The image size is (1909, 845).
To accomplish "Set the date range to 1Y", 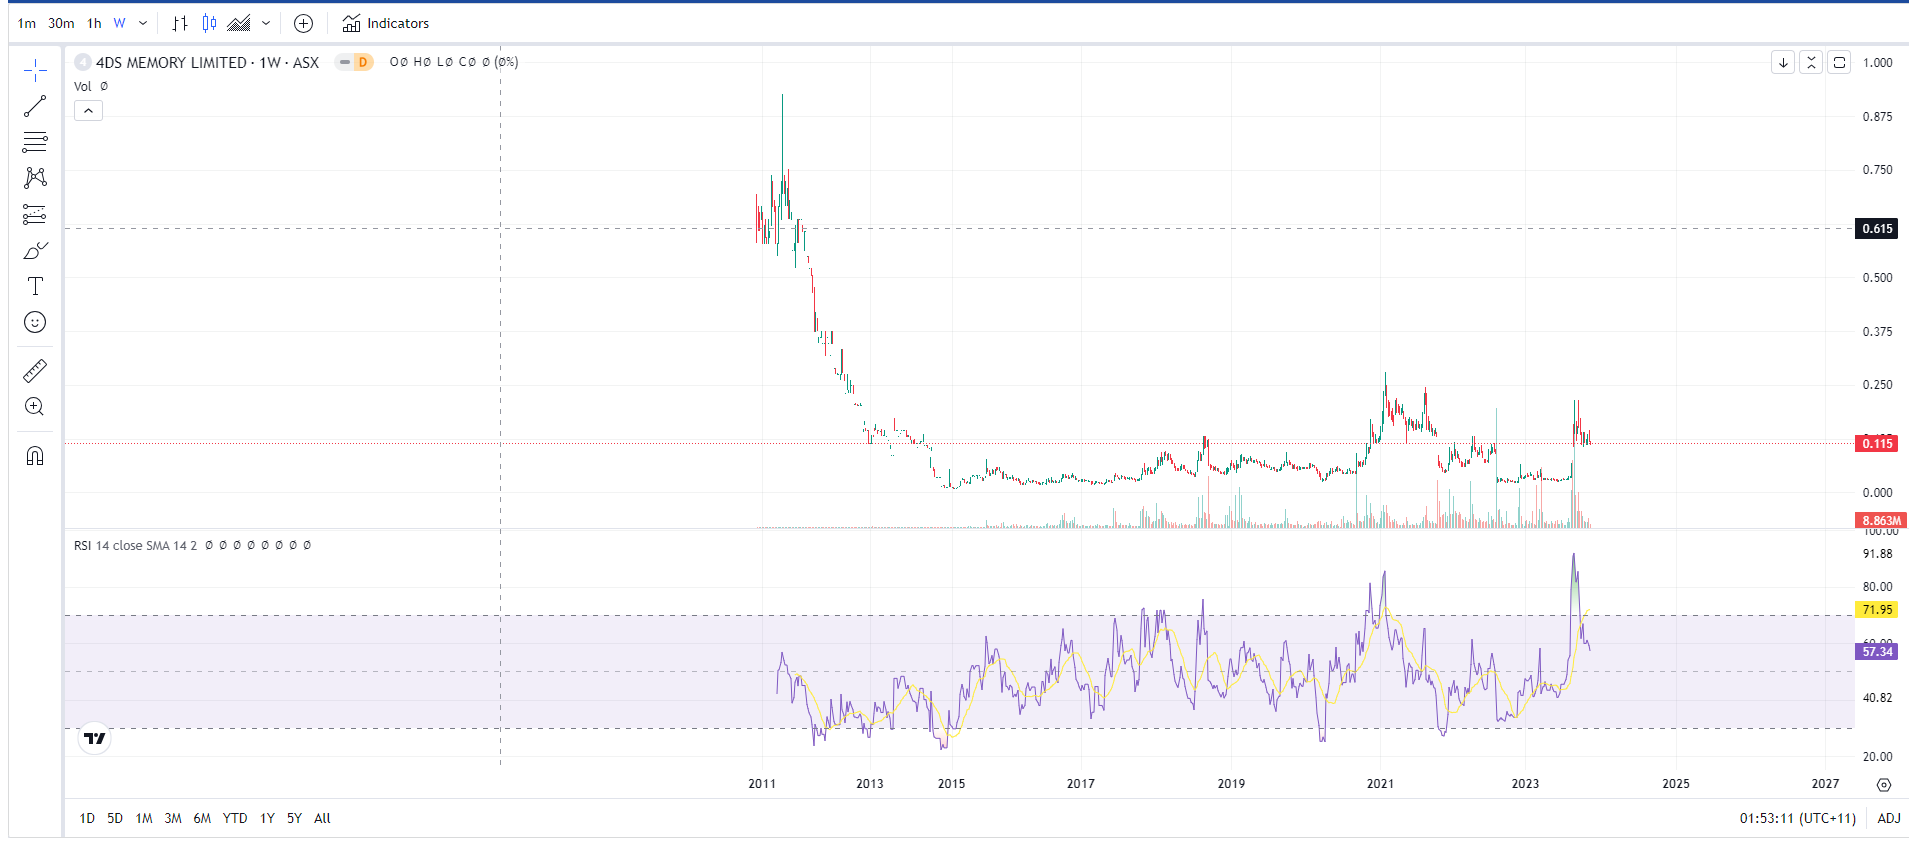I will [x=267, y=818].
